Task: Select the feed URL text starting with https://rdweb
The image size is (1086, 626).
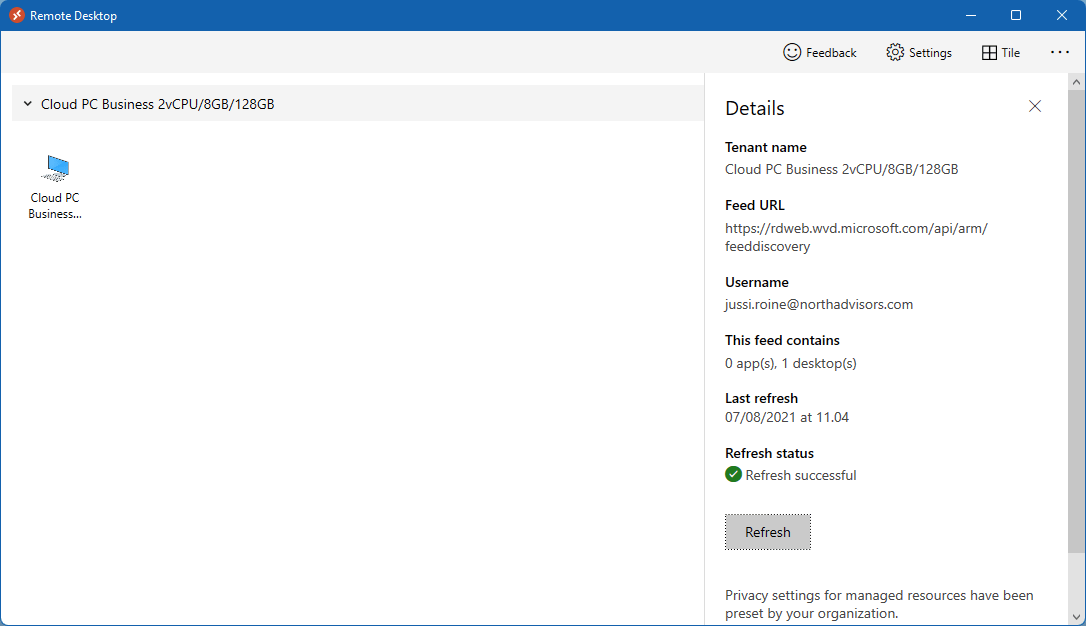Action: point(856,237)
